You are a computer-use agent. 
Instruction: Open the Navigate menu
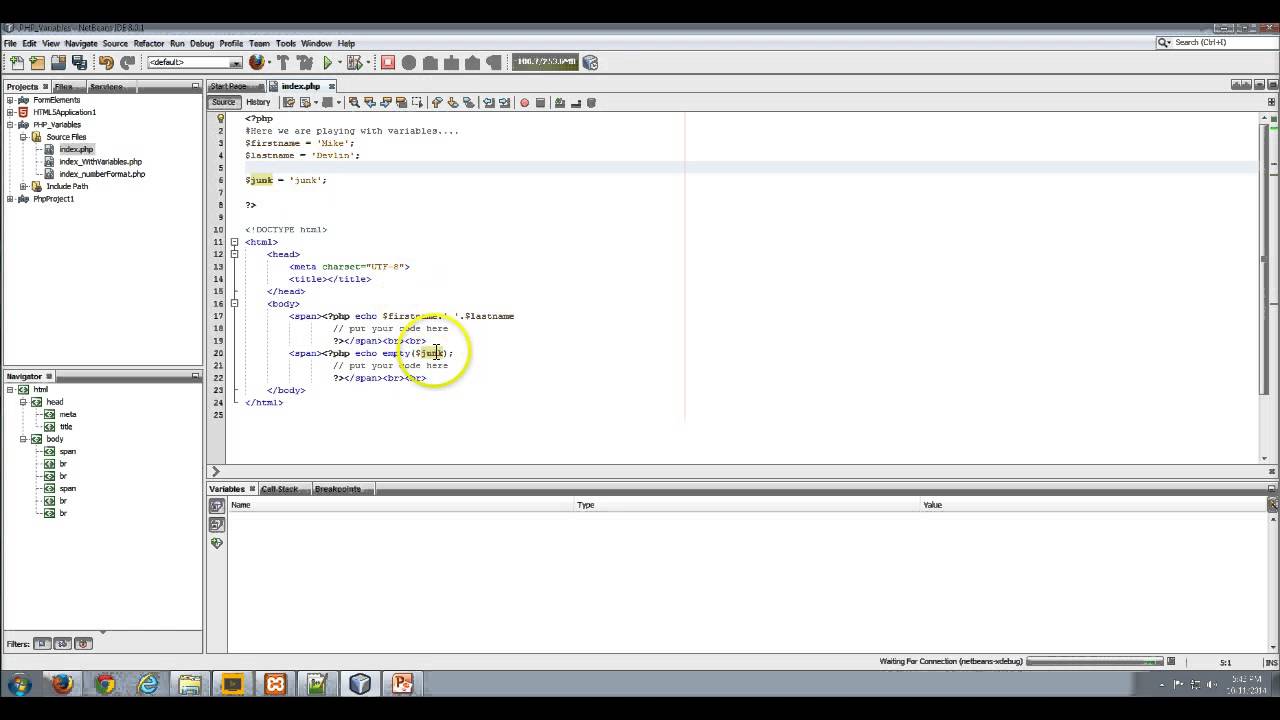pos(81,43)
